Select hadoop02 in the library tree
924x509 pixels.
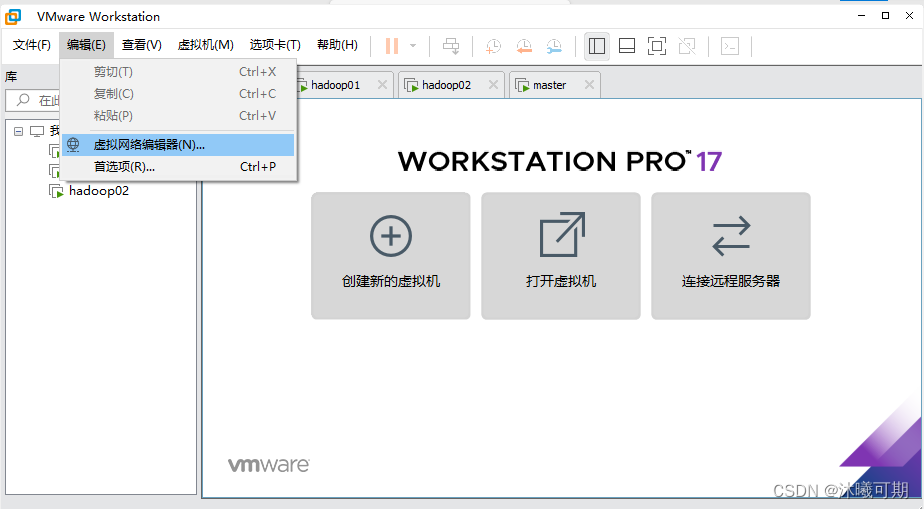tap(99, 191)
